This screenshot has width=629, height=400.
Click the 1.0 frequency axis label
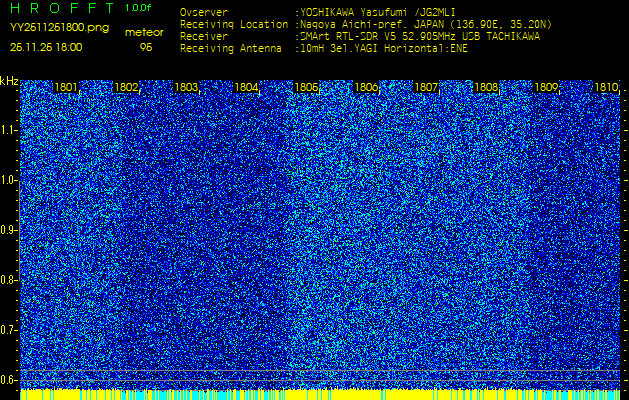[9, 181]
